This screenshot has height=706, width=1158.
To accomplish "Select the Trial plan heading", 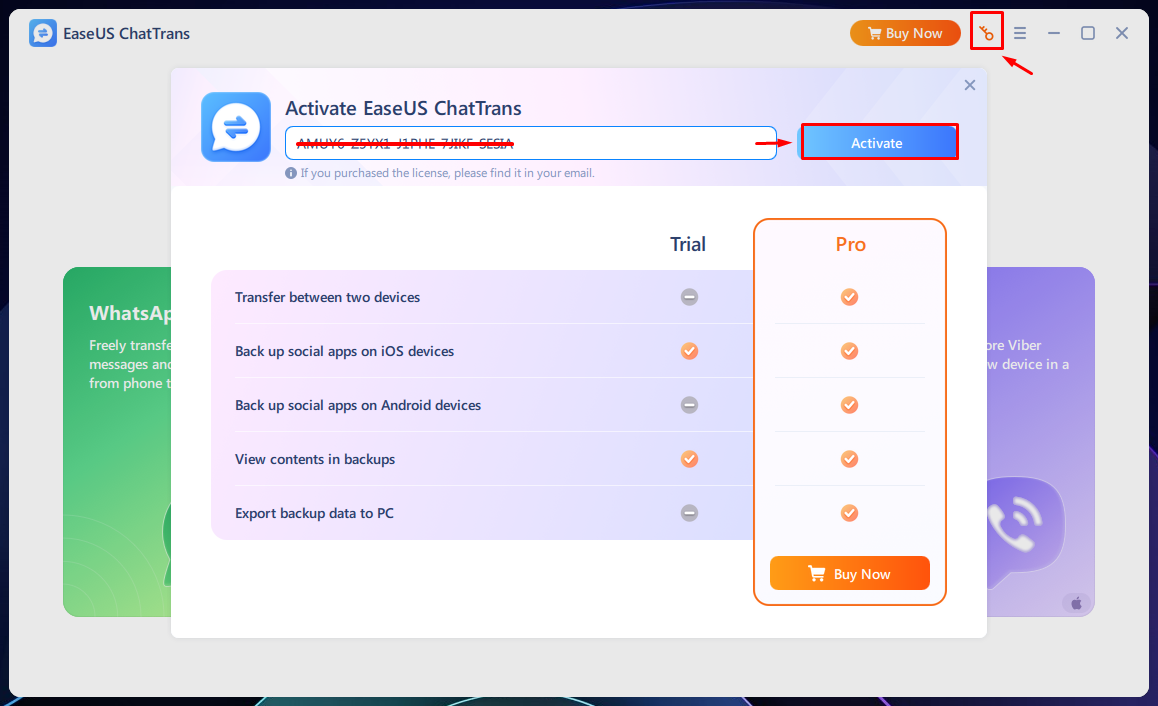I will pos(688,244).
